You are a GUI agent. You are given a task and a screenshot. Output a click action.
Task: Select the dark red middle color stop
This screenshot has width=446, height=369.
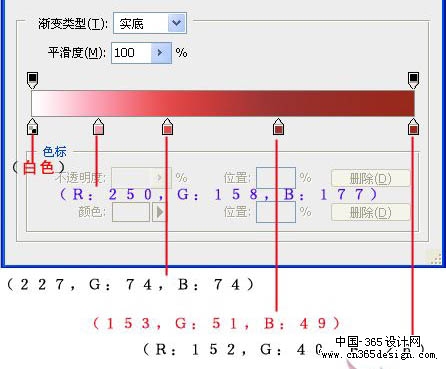click(x=278, y=126)
